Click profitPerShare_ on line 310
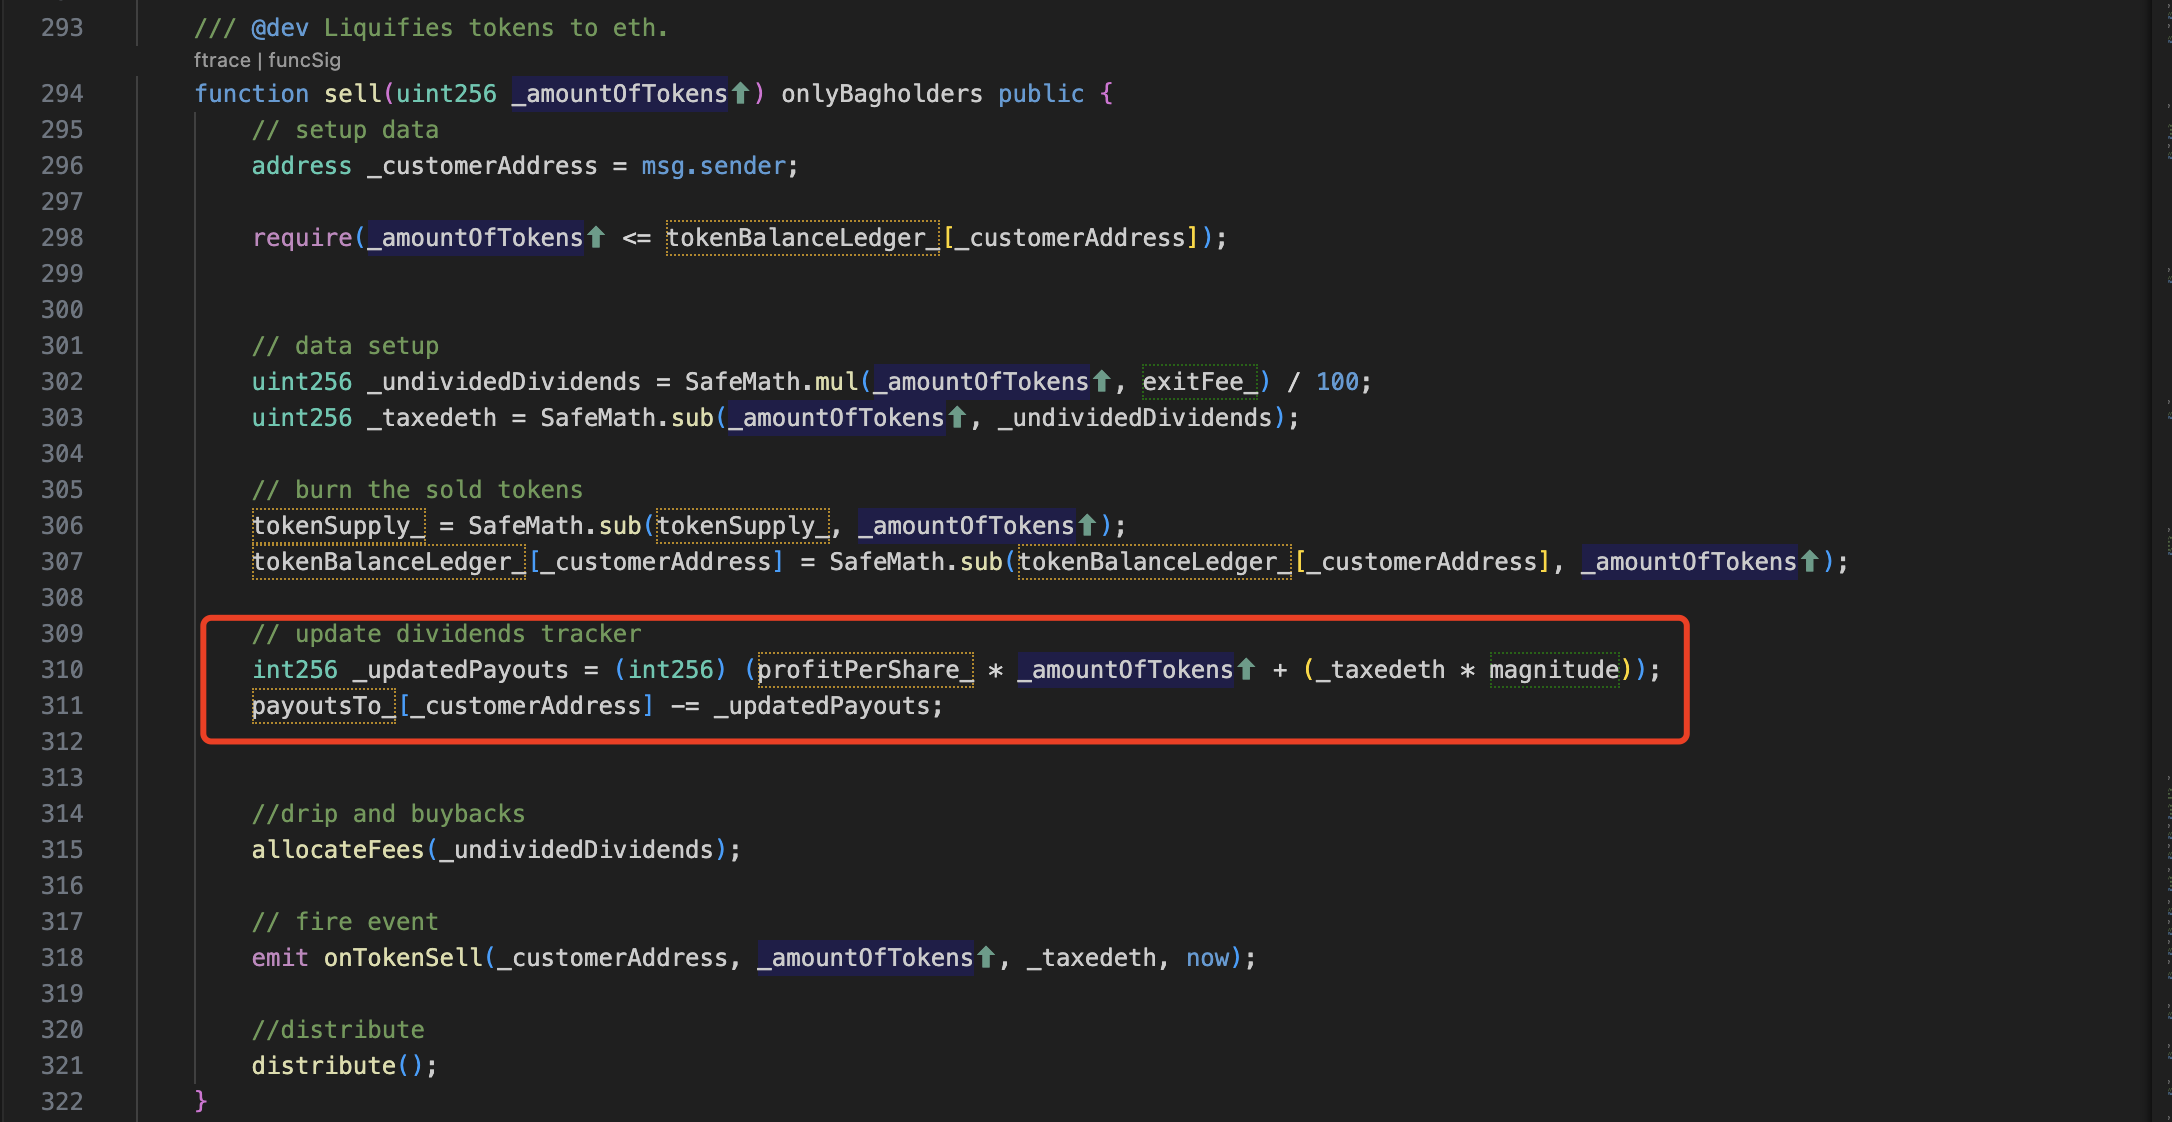The width and height of the screenshot is (2172, 1122). click(x=865, y=670)
